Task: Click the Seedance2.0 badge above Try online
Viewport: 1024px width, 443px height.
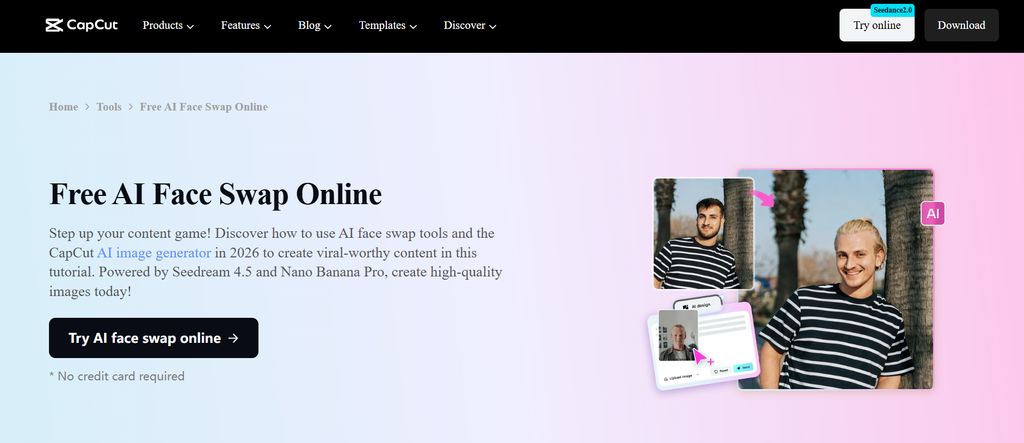Action: [x=892, y=10]
